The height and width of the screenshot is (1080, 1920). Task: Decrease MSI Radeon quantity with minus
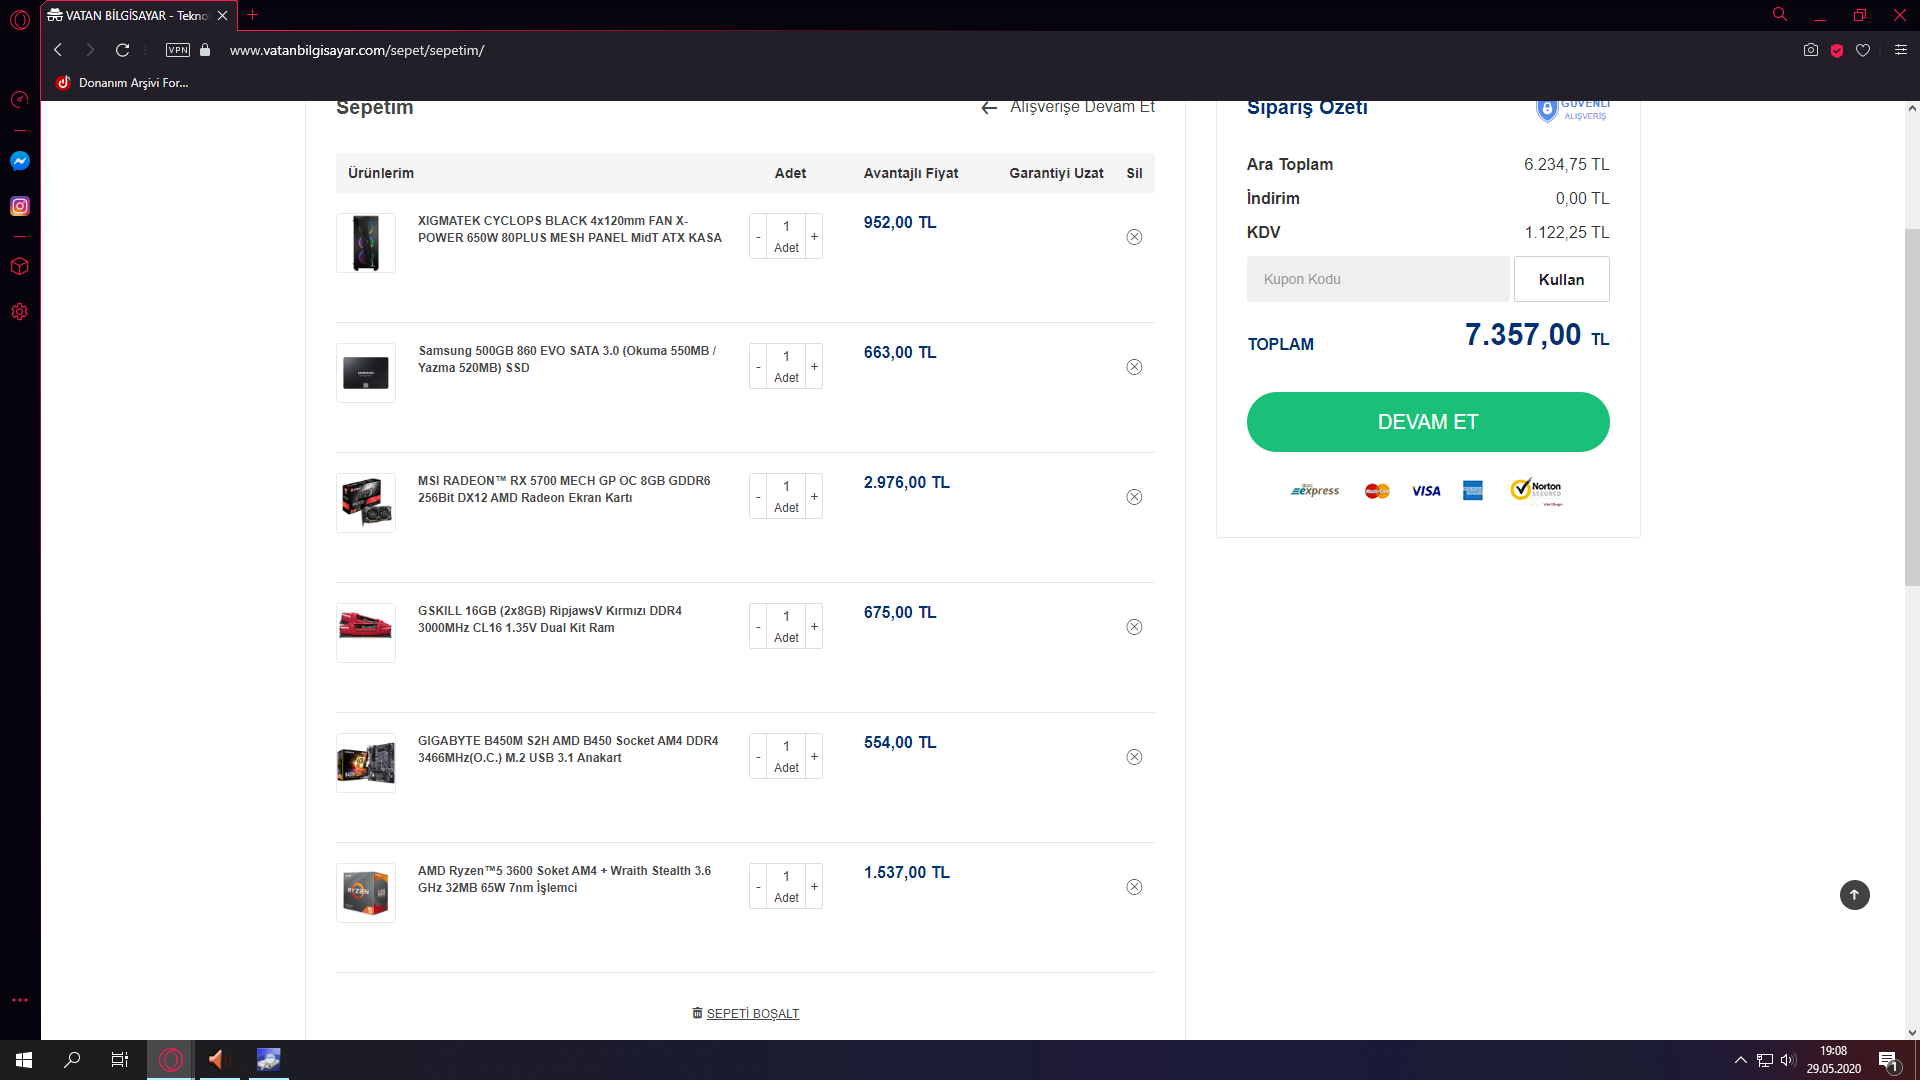point(758,497)
